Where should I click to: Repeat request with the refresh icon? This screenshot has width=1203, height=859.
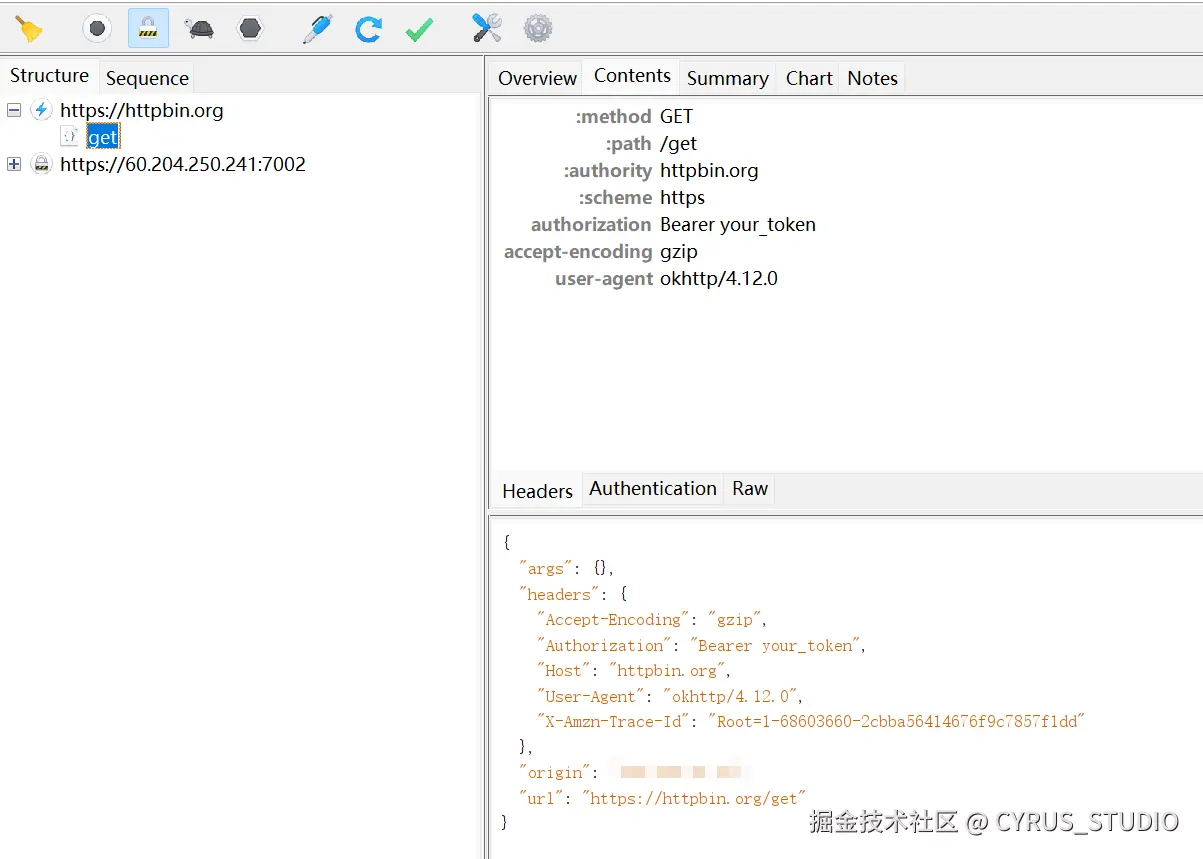click(368, 29)
